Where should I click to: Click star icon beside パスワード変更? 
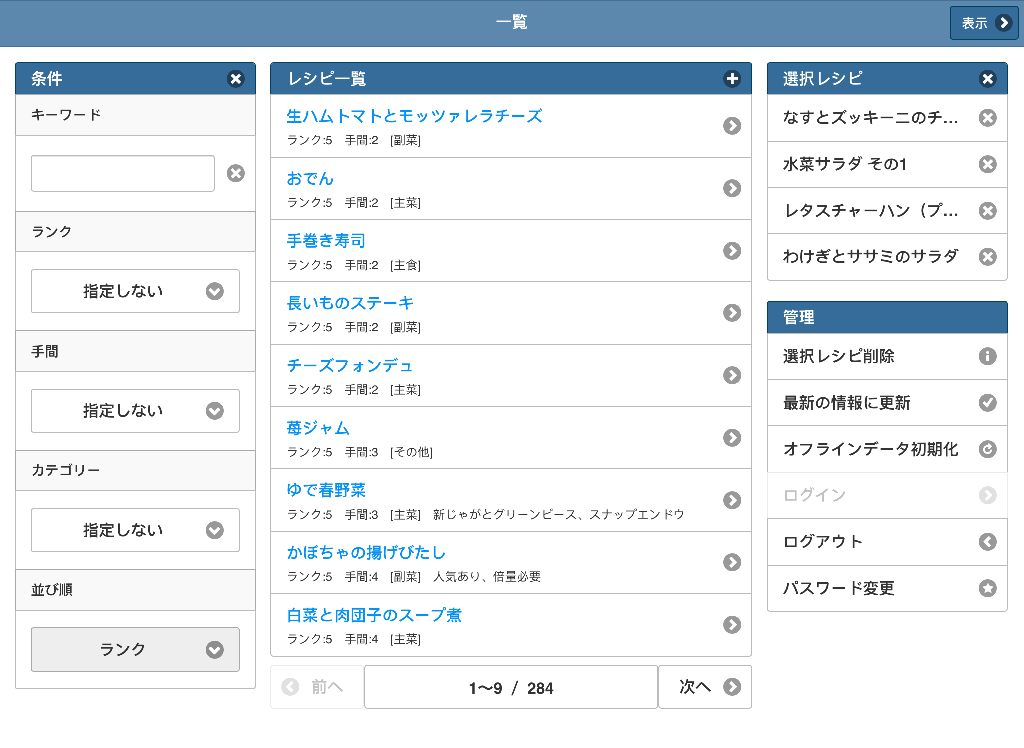click(x=988, y=589)
